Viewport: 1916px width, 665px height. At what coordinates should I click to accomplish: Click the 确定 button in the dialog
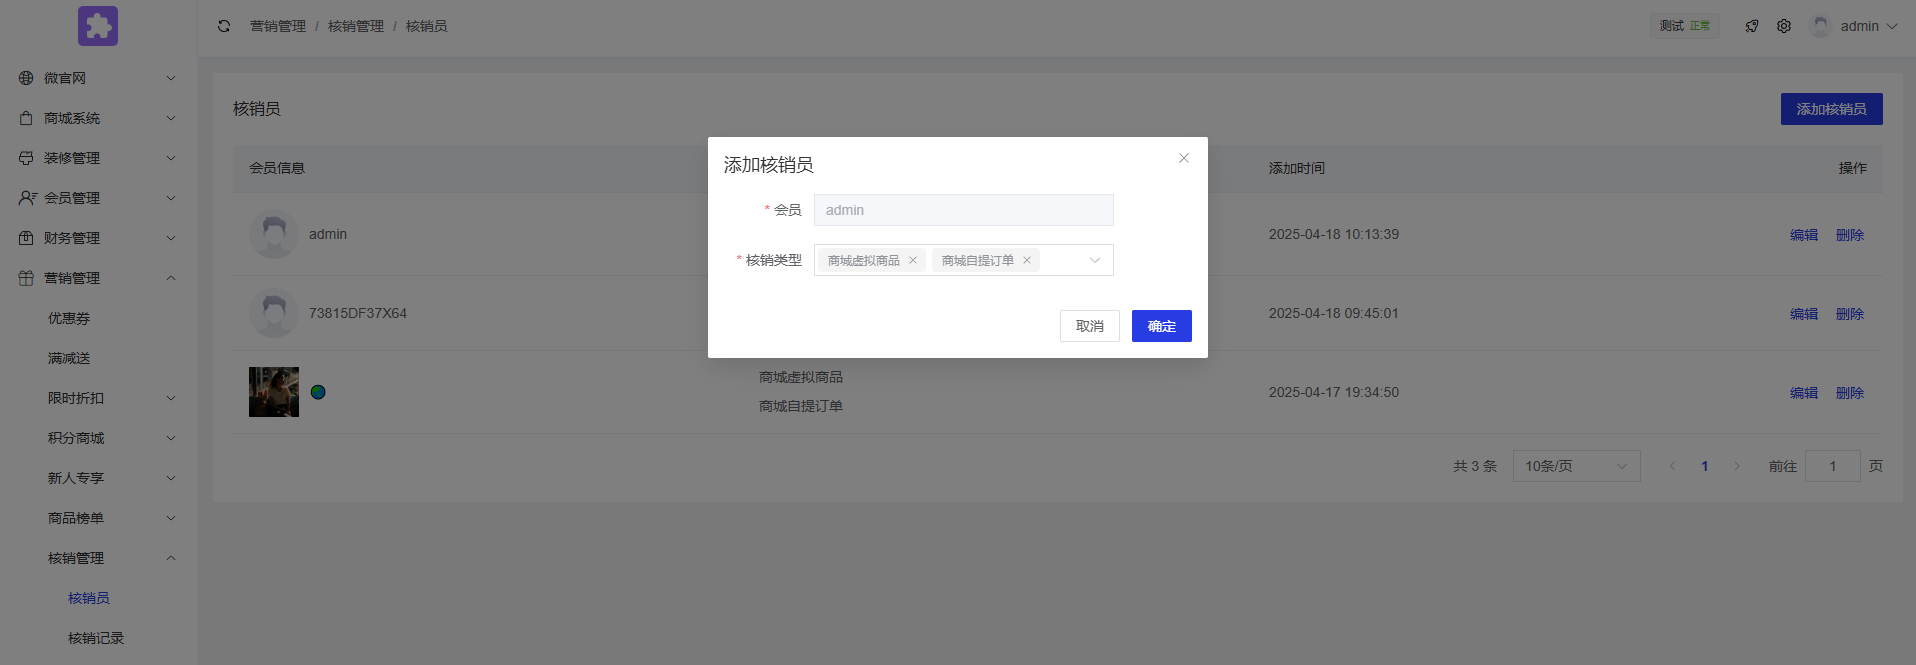(1161, 326)
